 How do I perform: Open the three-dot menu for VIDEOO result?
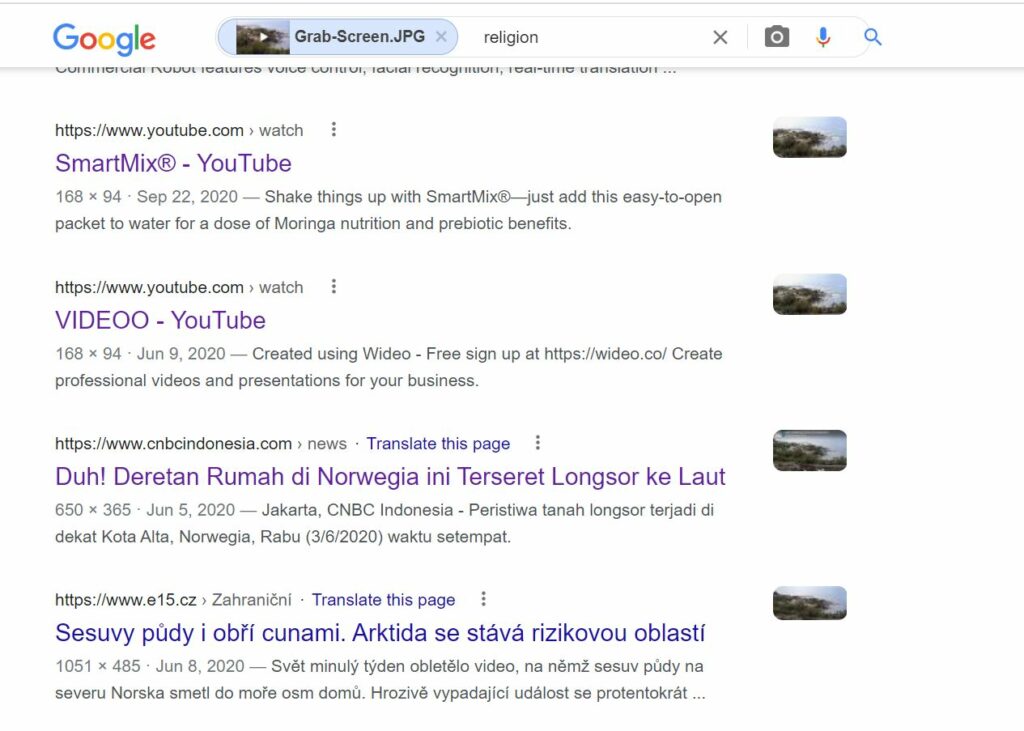[x=334, y=286]
